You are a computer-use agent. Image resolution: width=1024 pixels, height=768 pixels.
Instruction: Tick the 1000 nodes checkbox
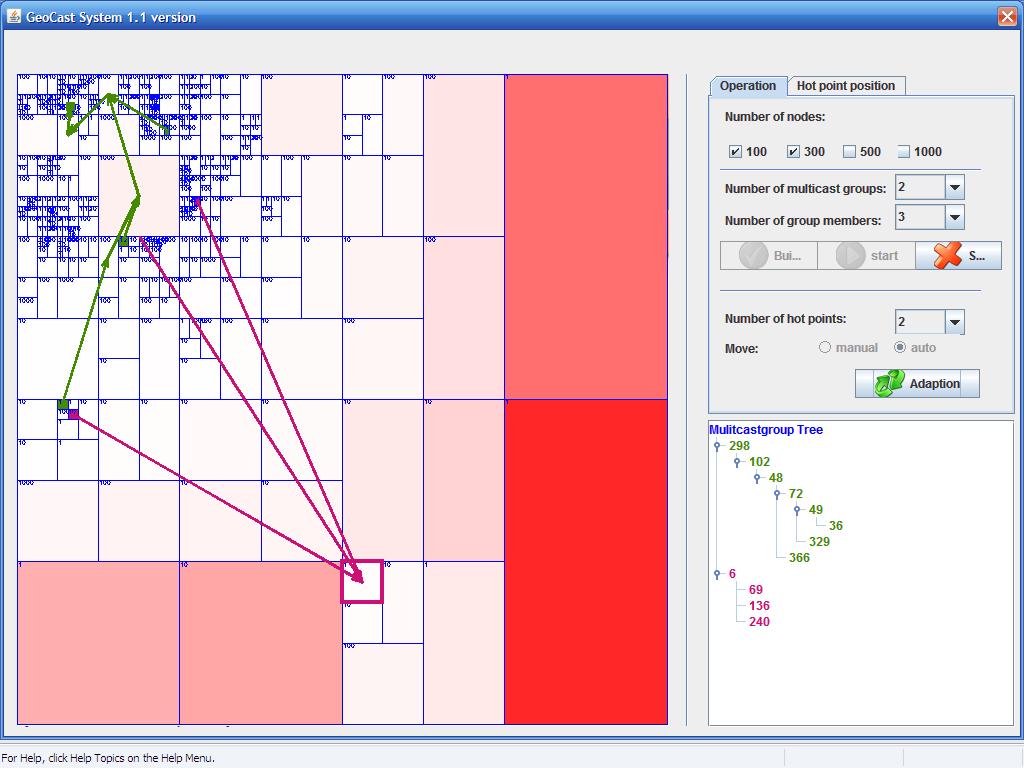(x=903, y=152)
